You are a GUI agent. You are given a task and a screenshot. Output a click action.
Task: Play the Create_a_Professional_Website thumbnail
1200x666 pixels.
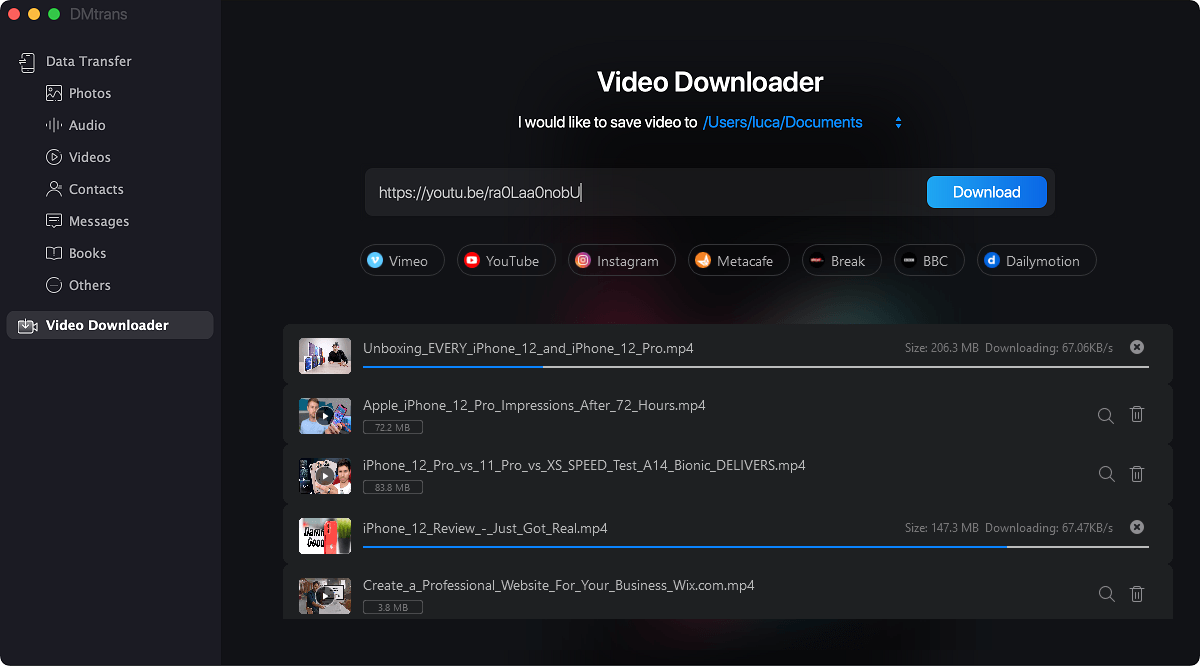[325, 596]
